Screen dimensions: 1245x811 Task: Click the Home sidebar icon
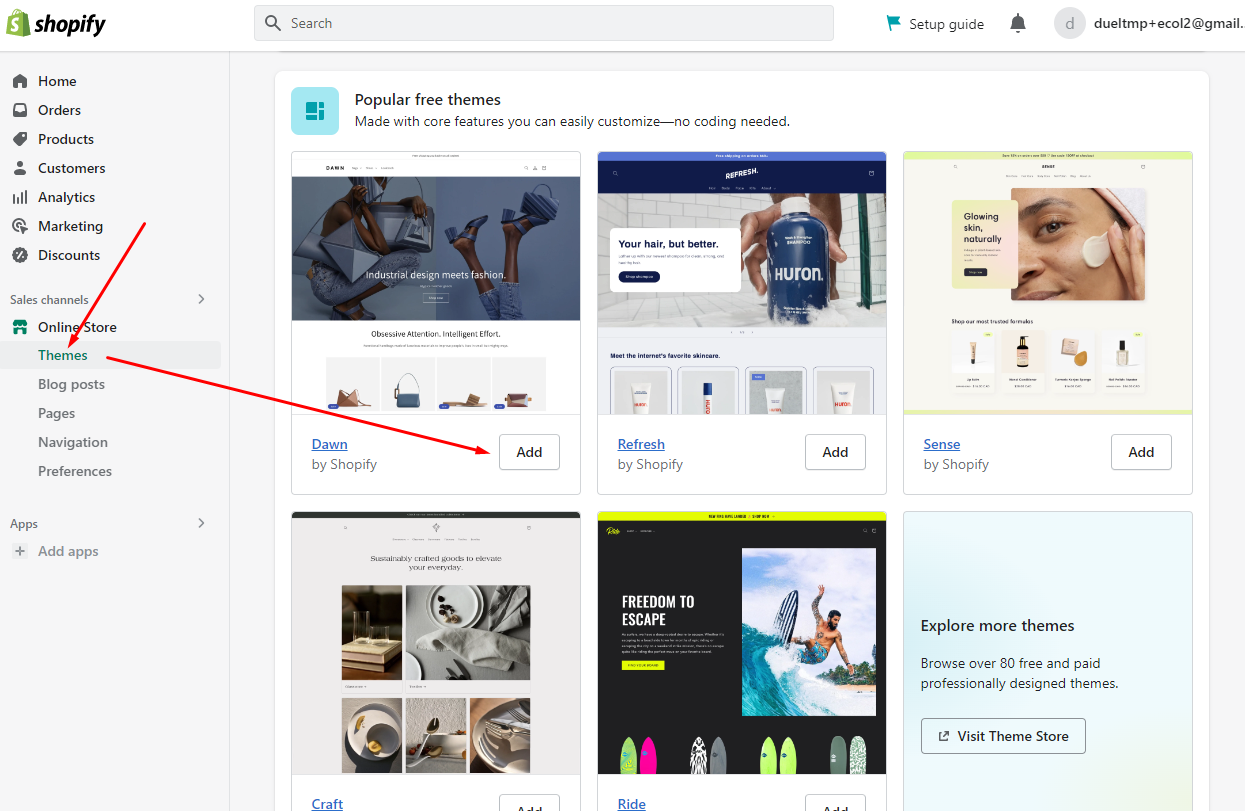tap(20, 81)
